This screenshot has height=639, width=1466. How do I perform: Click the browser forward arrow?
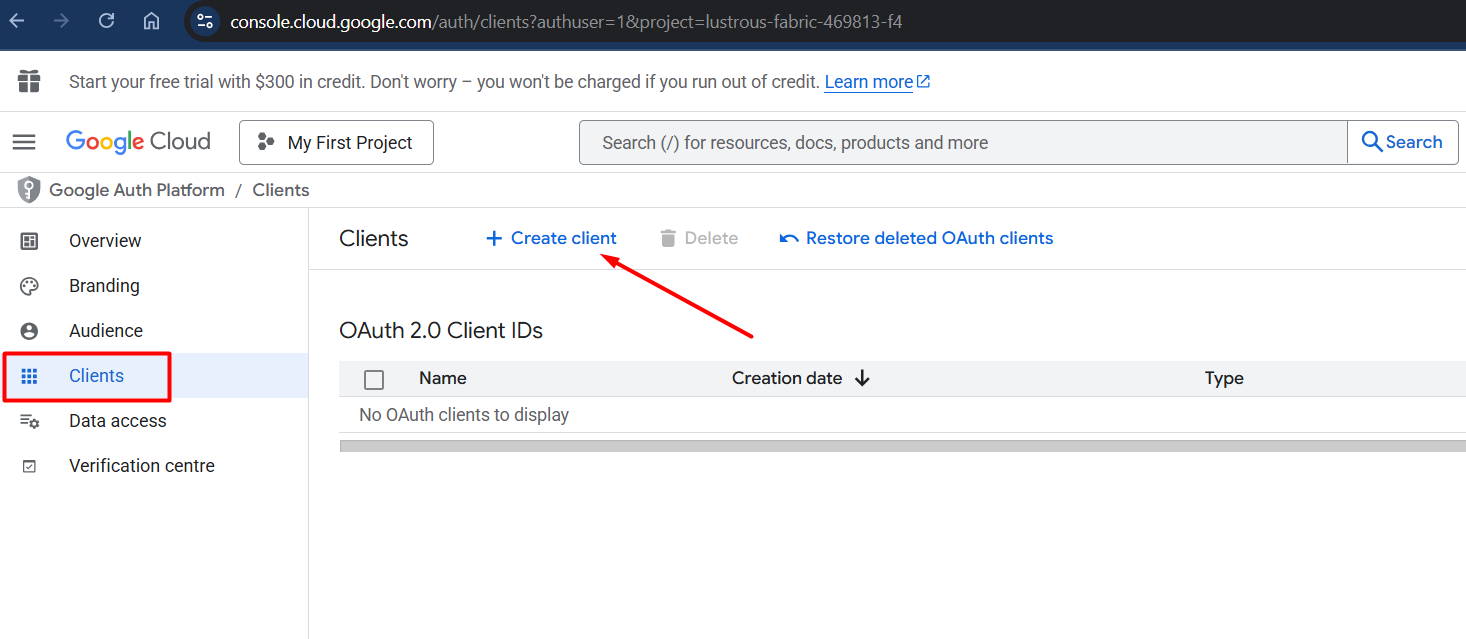62,21
